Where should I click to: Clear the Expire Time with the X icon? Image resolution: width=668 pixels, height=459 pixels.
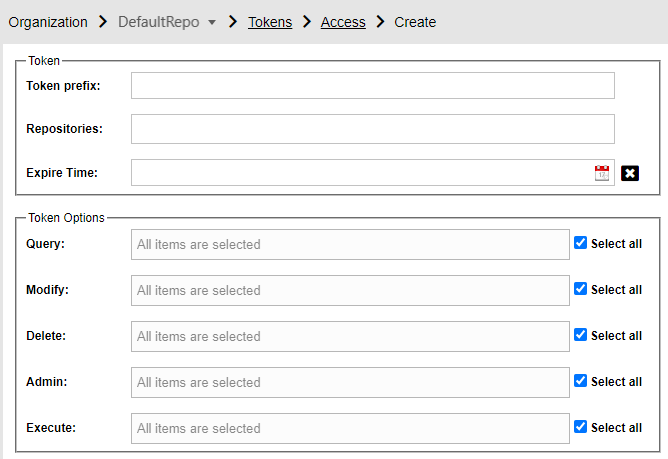[x=630, y=173]
